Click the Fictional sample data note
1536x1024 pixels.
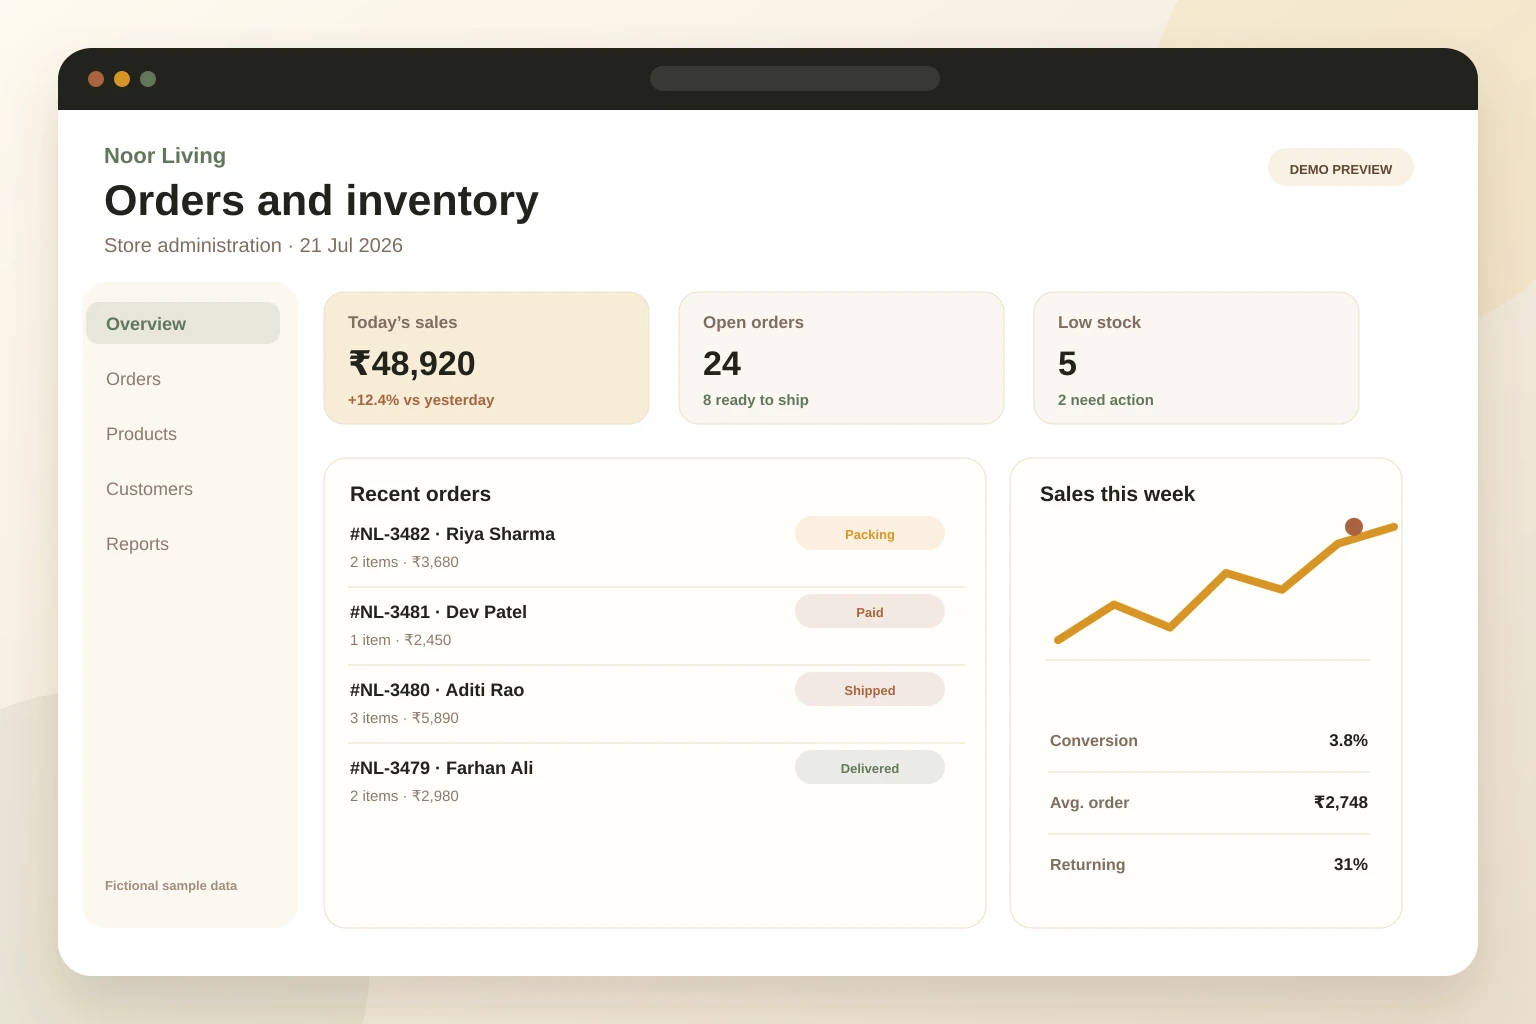[171, 886]
